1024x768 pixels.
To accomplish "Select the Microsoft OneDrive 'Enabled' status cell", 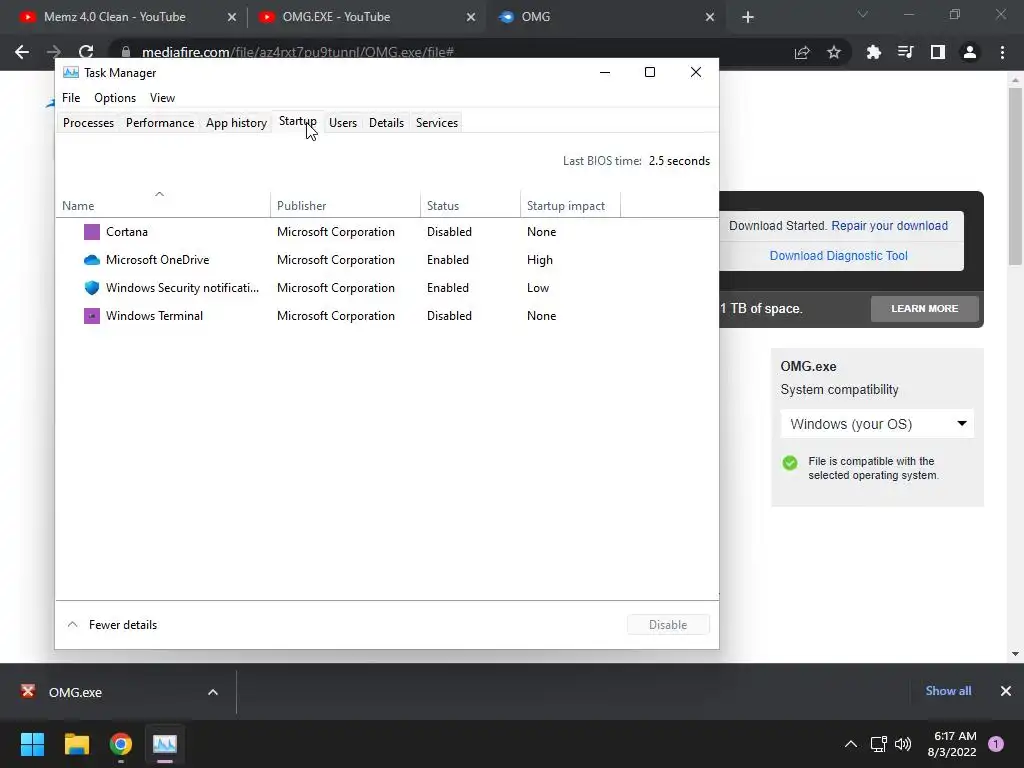I will (x=448, y=260).
